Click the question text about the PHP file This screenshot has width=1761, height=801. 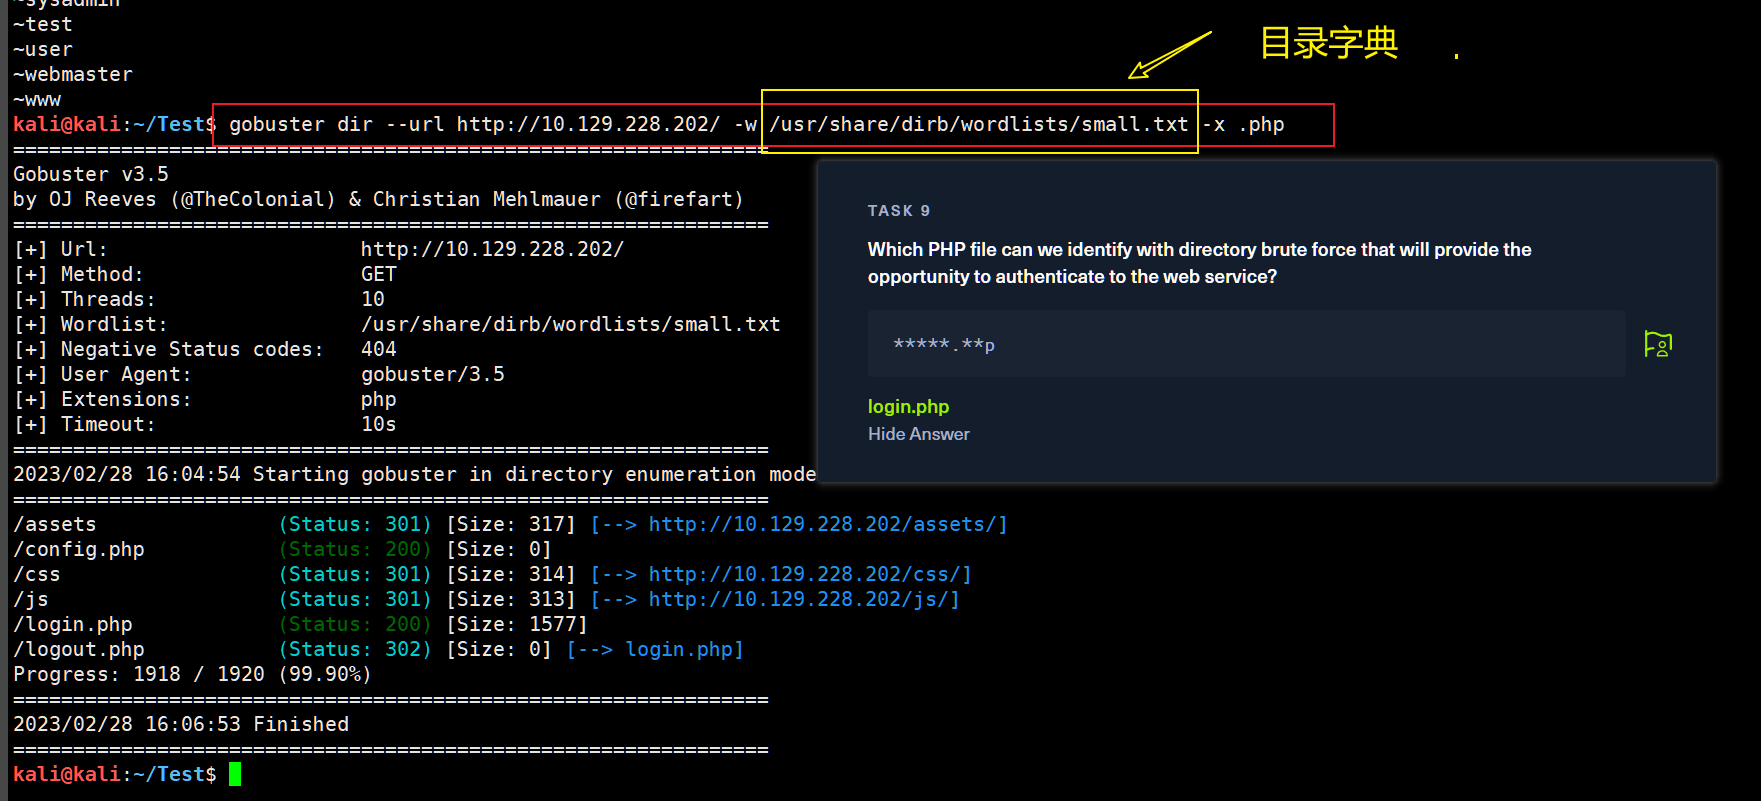(1199, 263)
